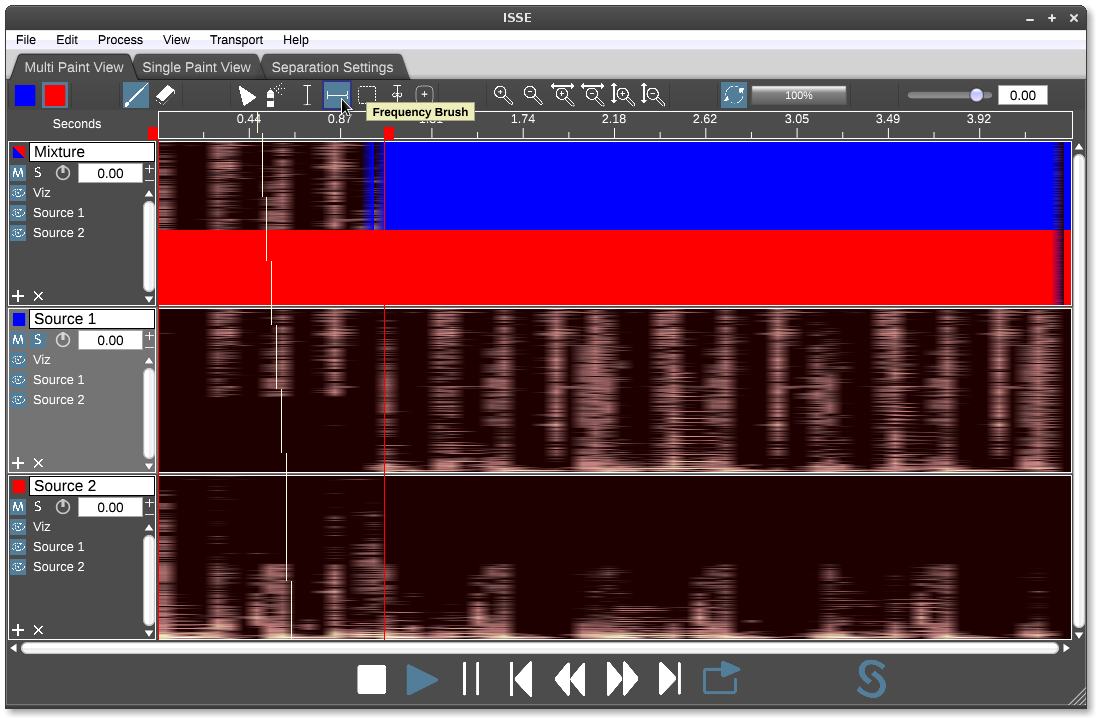Screen dimensions: 1096x718
Task: Click the plus stepper on Source 2 gain
Action: coord(149,502)
